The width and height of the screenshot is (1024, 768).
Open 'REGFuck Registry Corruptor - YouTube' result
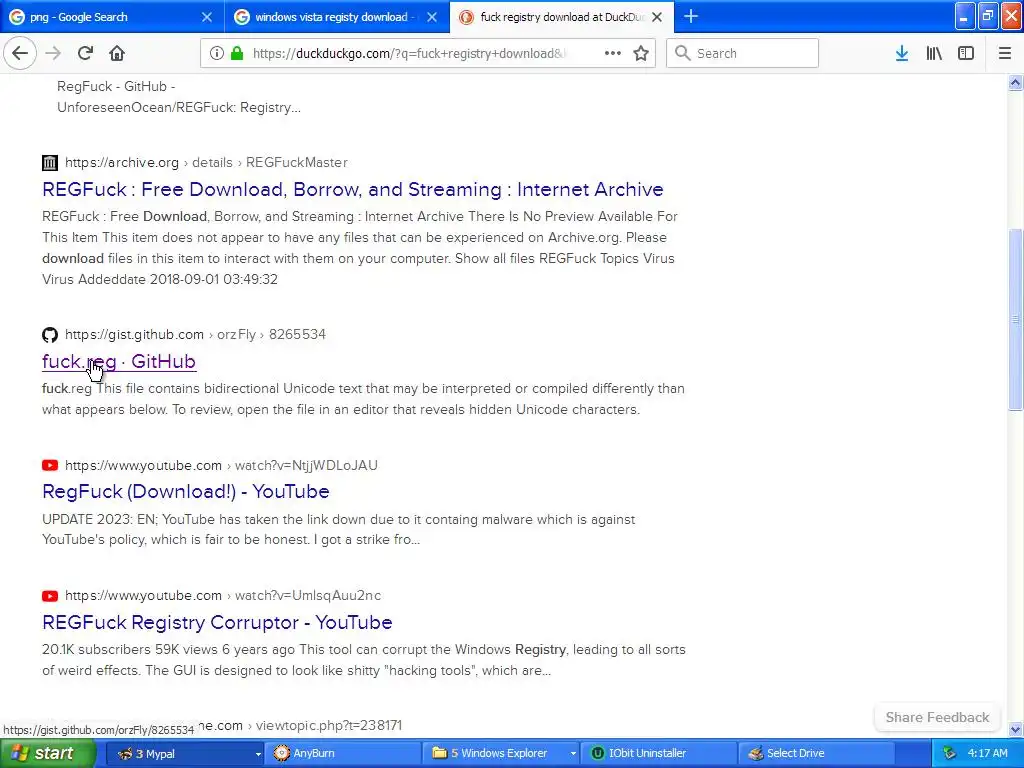pyautogui.click(x=217, y=622)
